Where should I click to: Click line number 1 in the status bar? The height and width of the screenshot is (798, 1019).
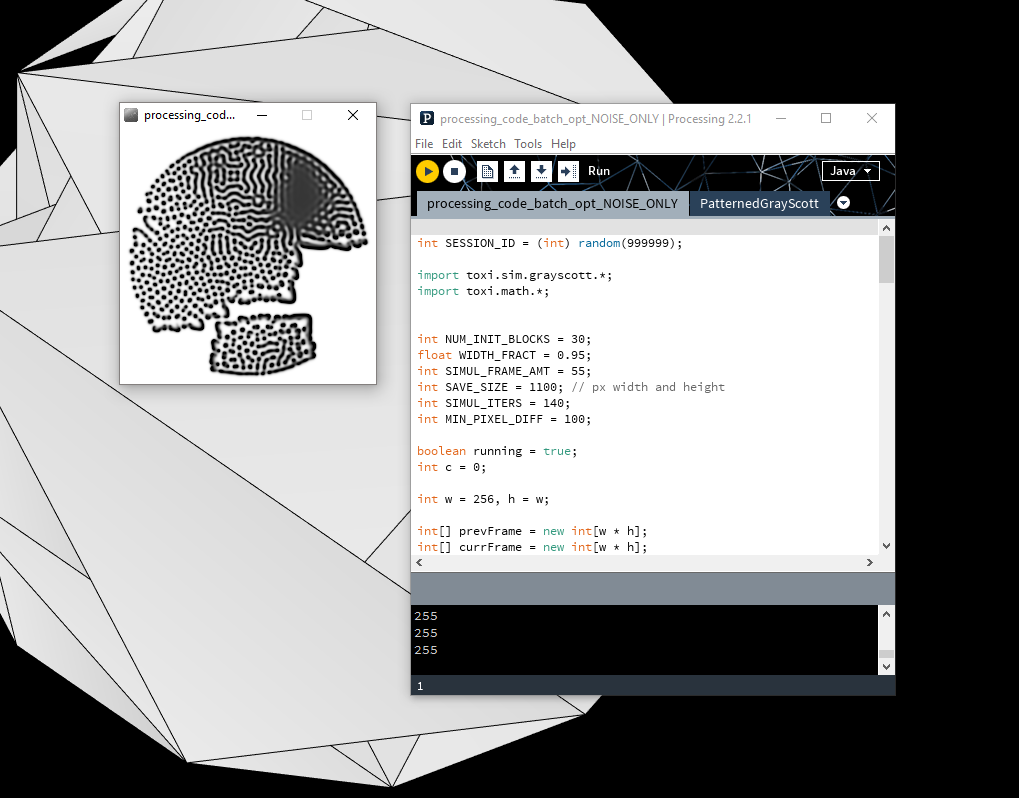tap(420, 686)
